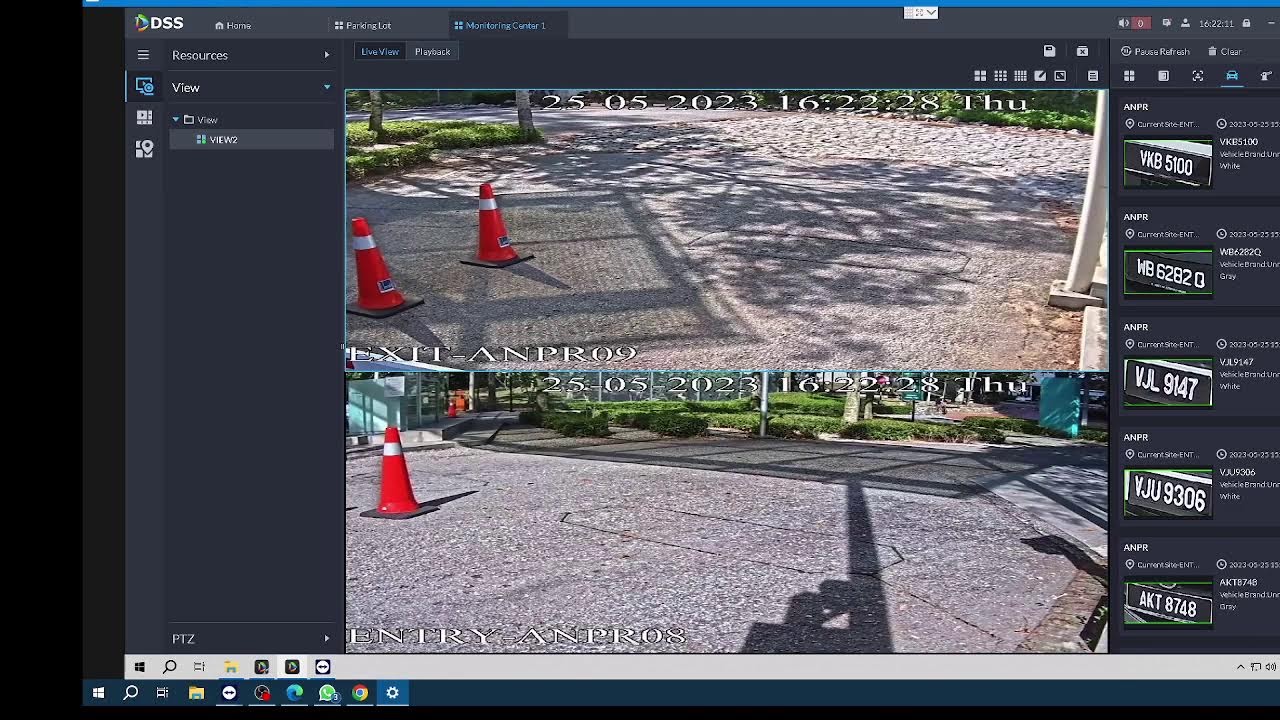
Task: Select the 9-split window layout
Action: [x=1000, y=76]
